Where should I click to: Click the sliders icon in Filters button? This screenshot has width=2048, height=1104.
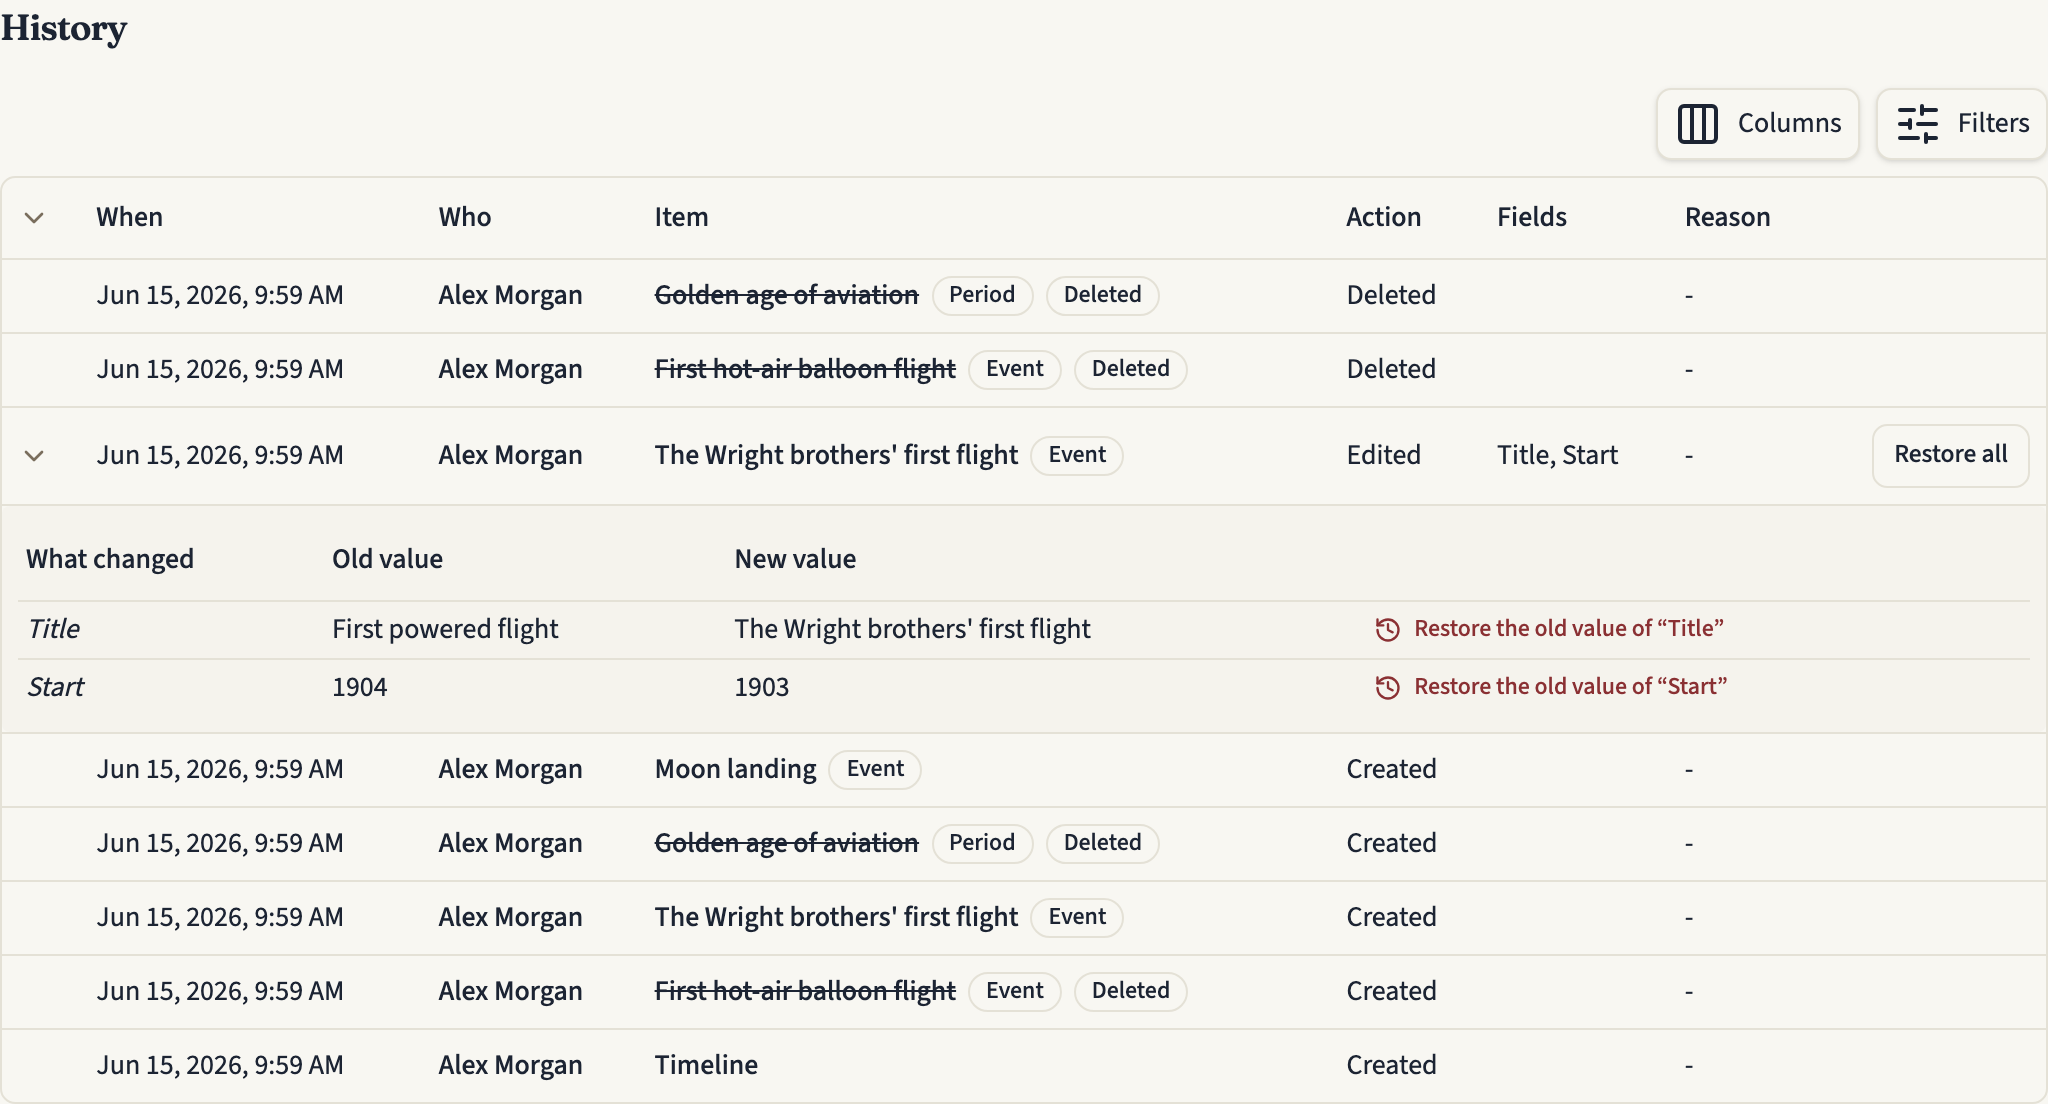point(1917,124)
